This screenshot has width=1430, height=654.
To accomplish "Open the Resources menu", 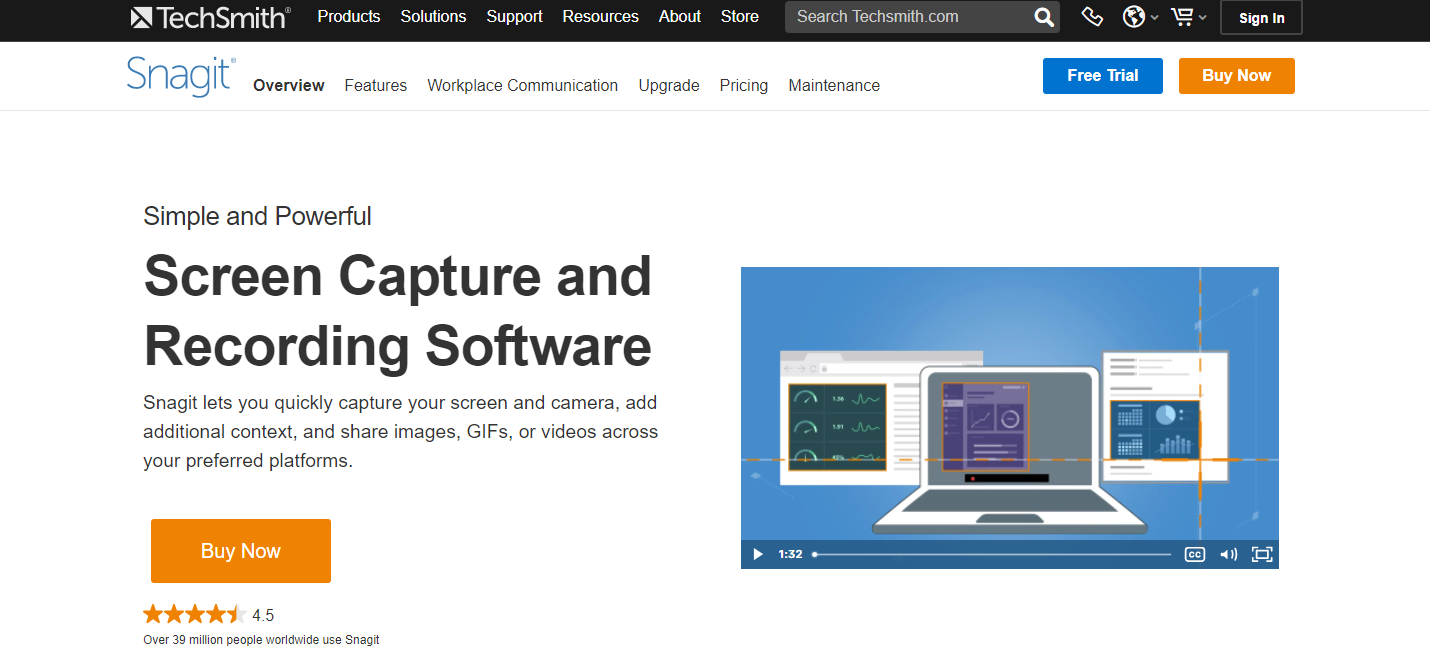I will 600,17.
